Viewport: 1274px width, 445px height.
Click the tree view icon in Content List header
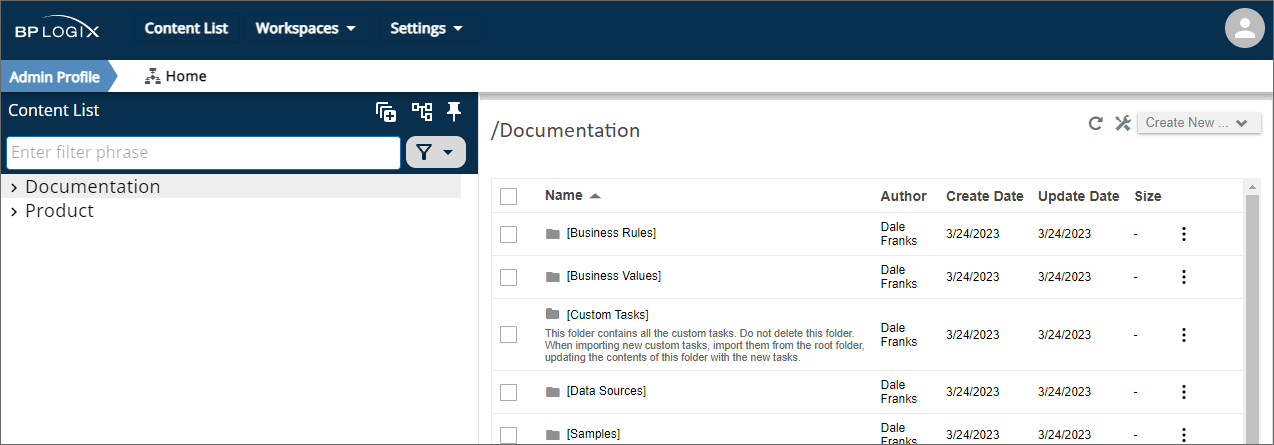coord(421,111)
